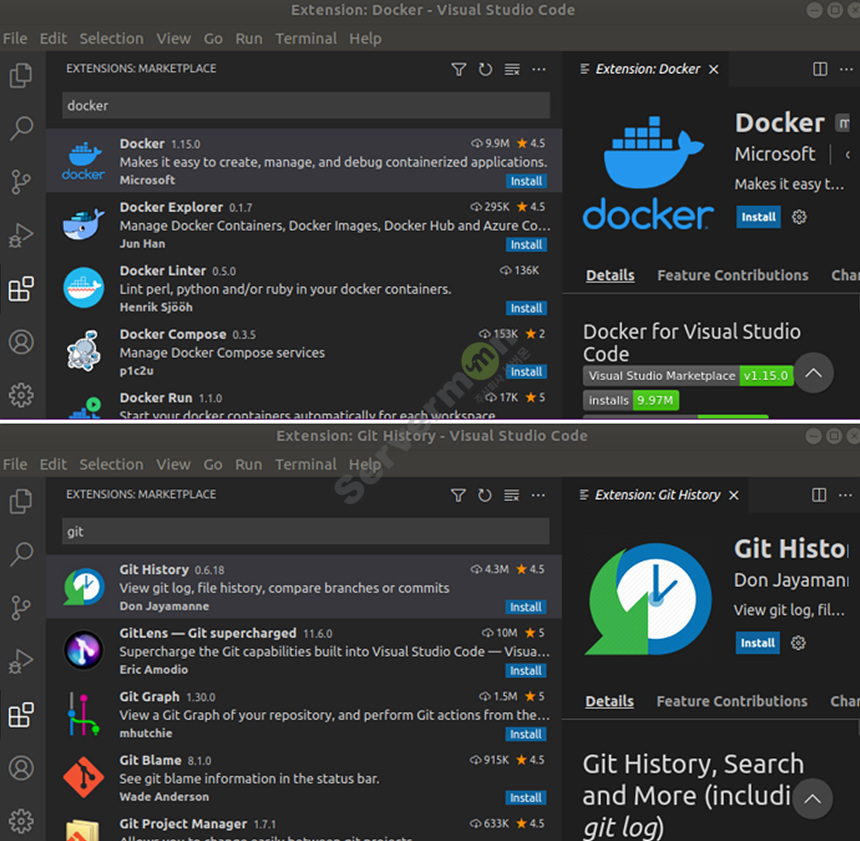
Task: Open Run menu in bottom window
Action: (248, 465)
